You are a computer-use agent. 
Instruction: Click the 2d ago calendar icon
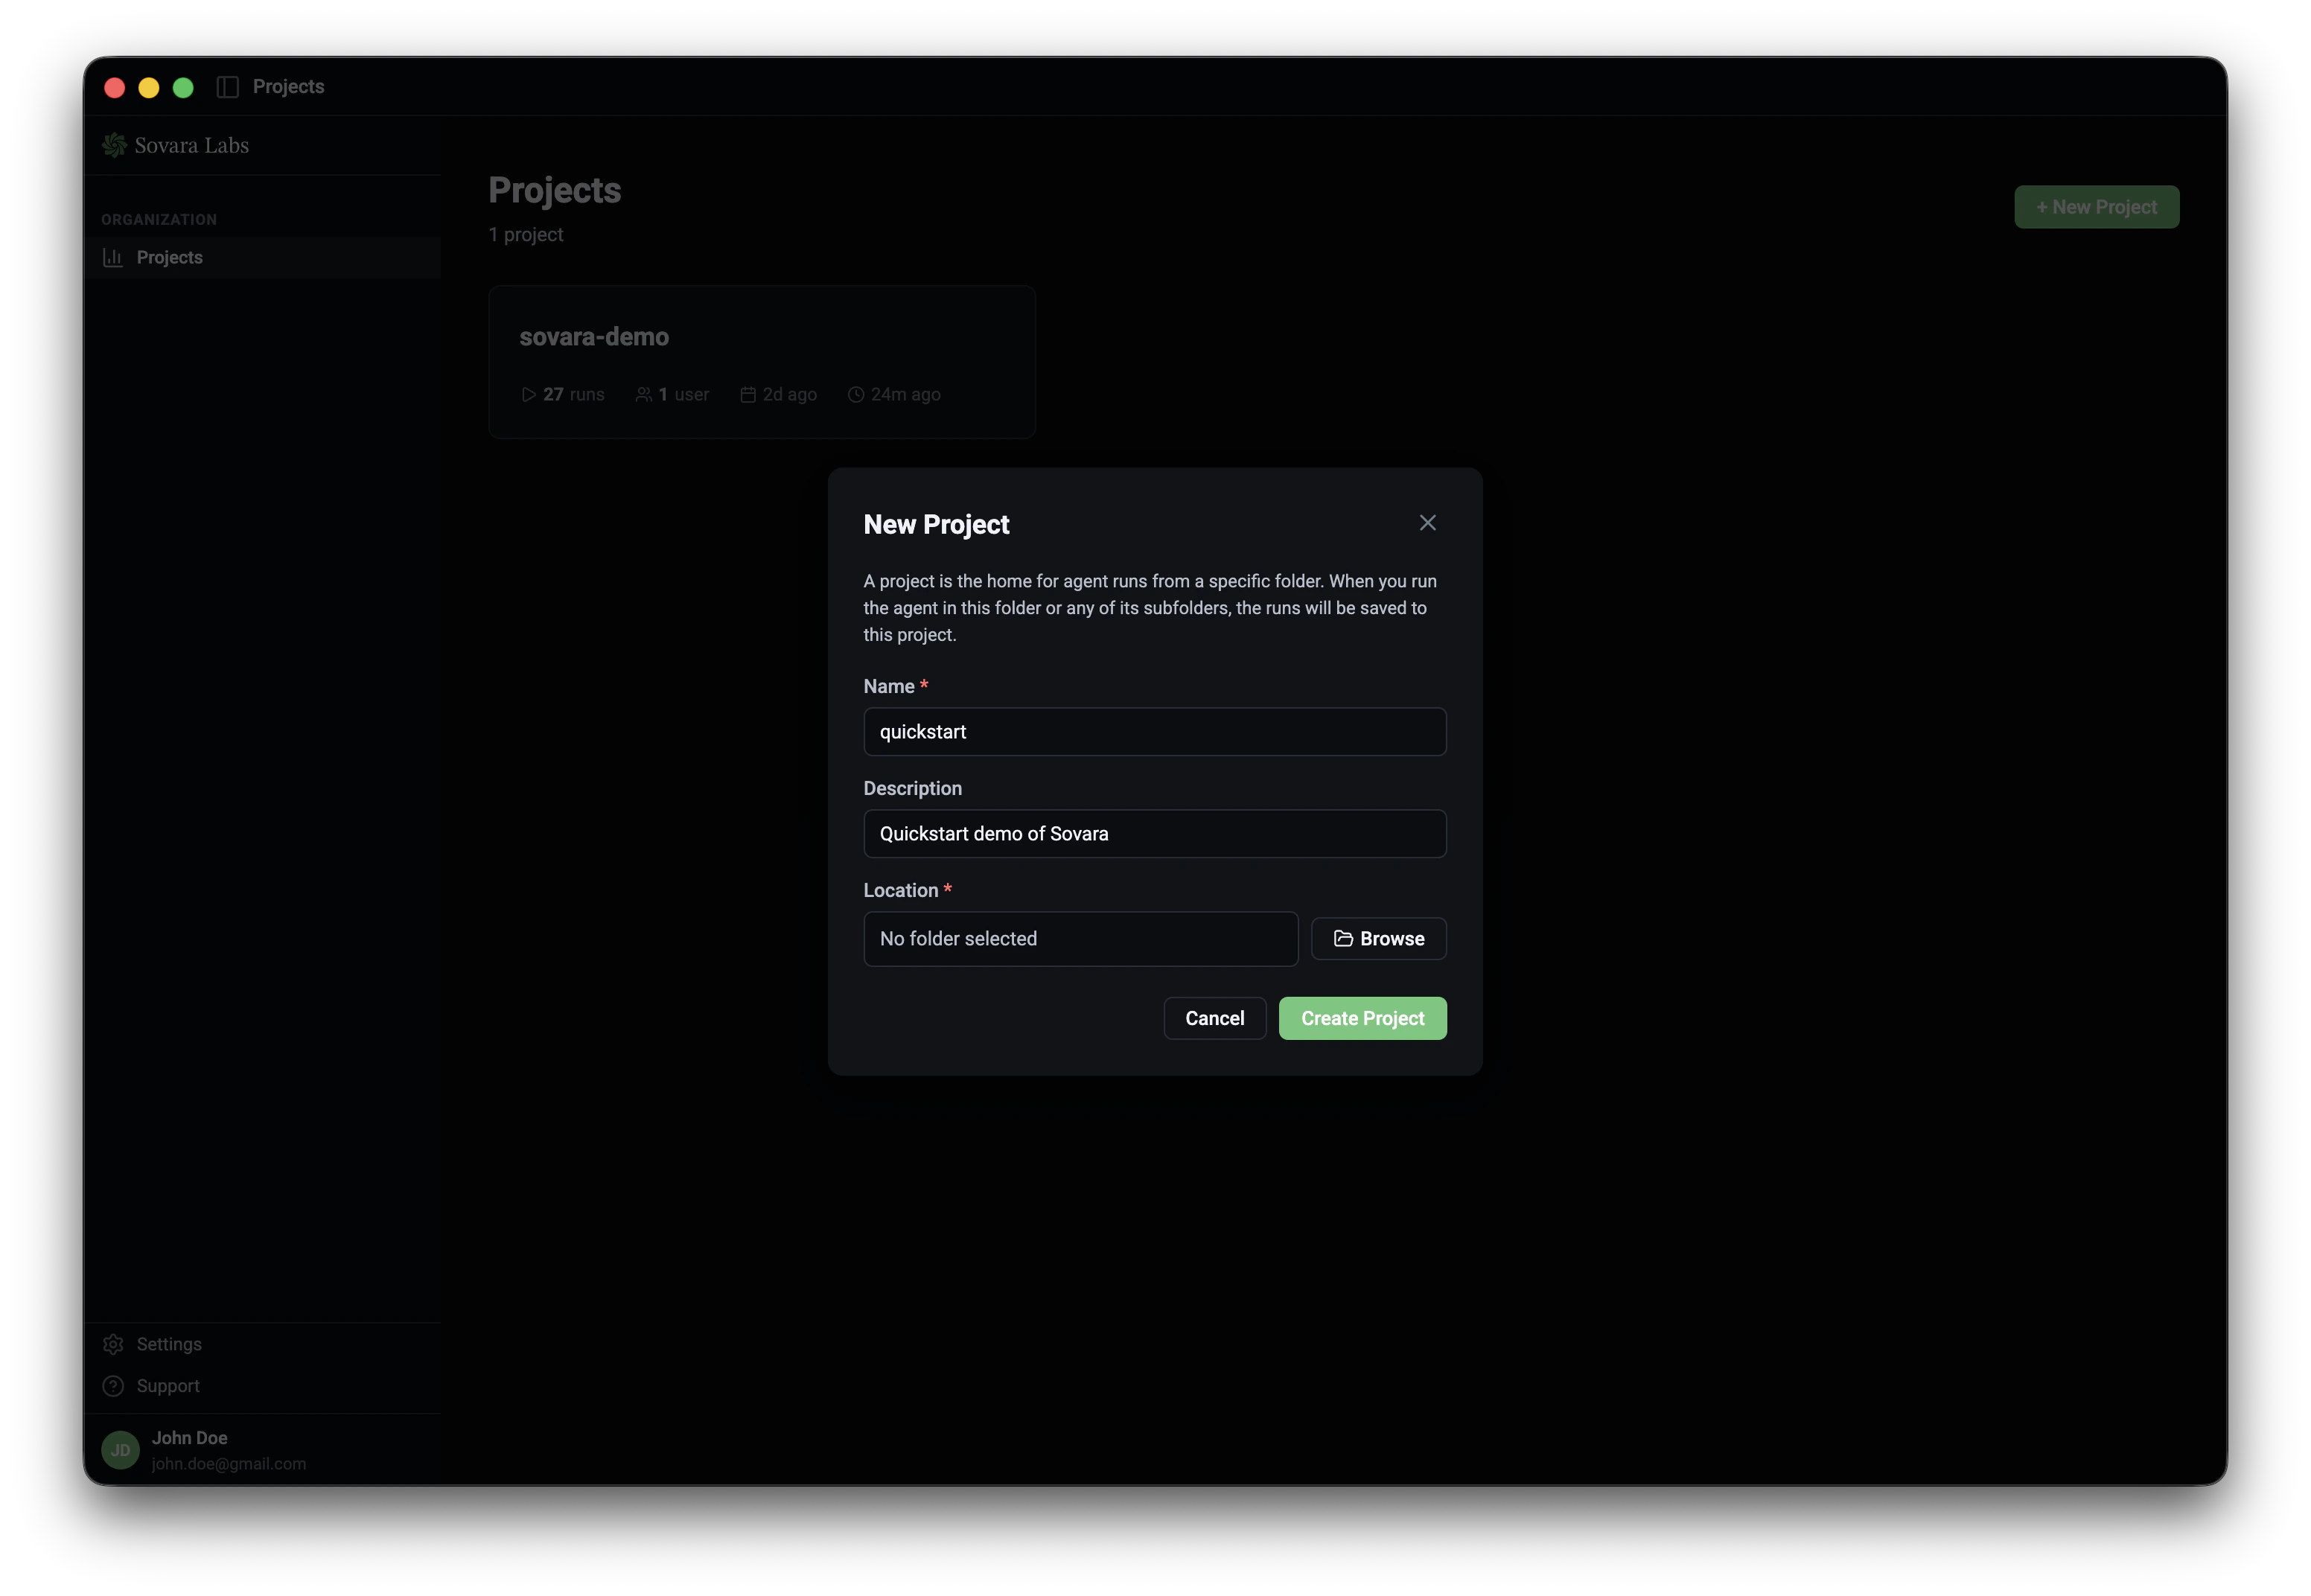747,394
